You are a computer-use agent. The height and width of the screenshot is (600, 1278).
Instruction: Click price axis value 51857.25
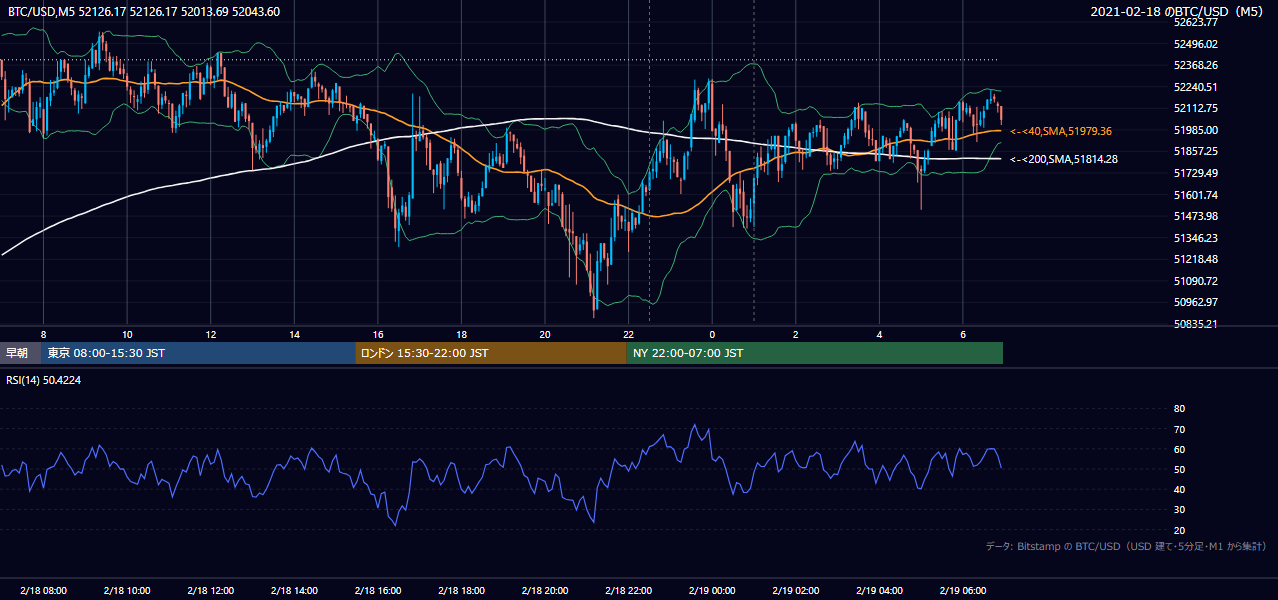tap(1195, 151)
